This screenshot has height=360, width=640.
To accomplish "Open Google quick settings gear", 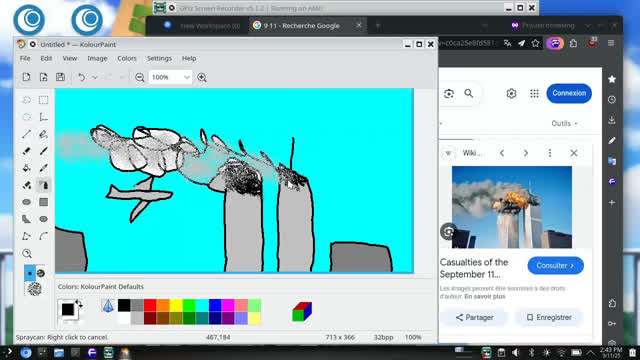I will pyautogui.click(x=511, y=93).
